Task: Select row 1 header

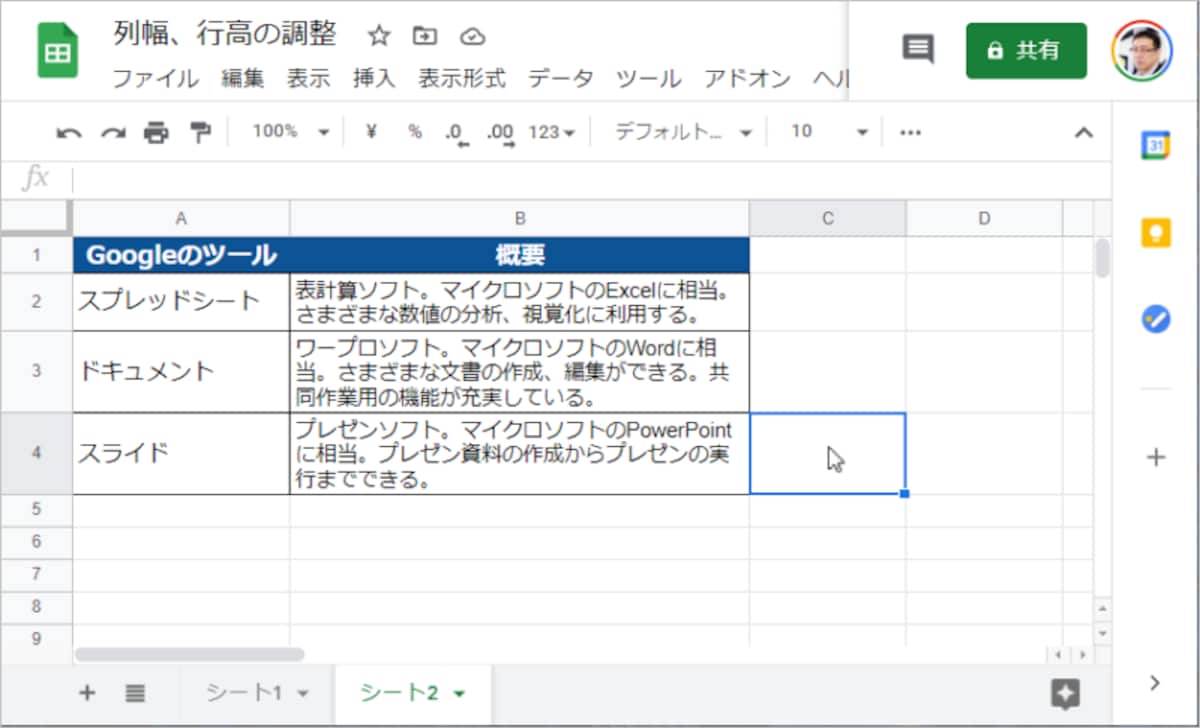Action: point(36,255)
